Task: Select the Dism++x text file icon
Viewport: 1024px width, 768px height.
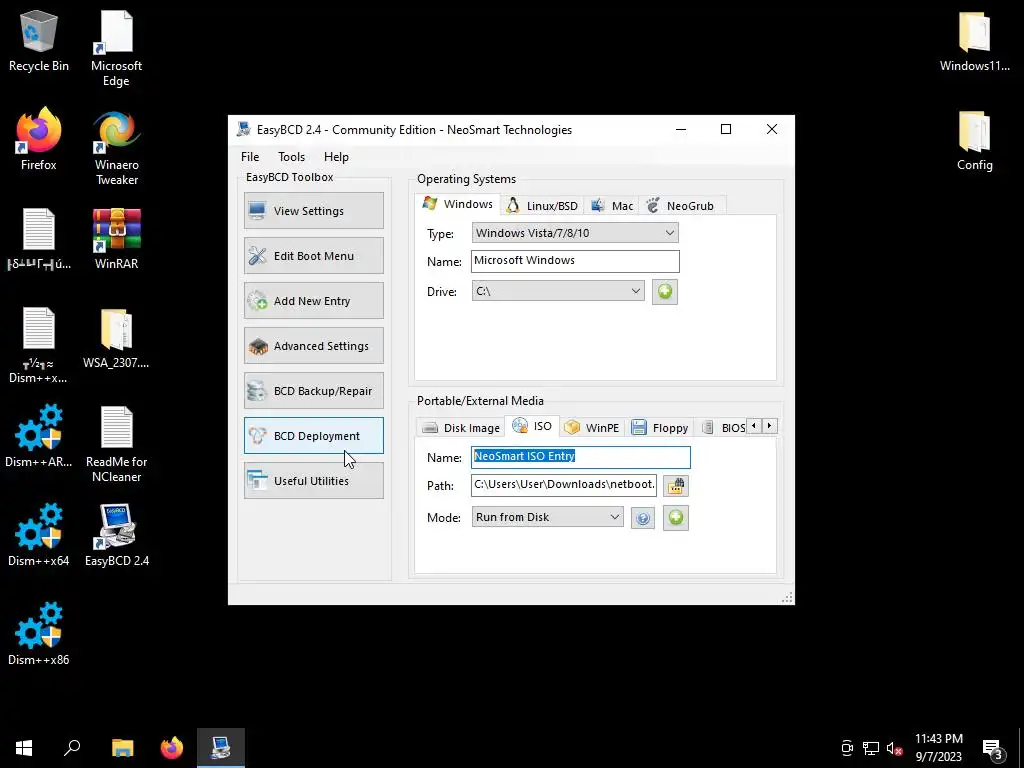Action: point(39,345)
